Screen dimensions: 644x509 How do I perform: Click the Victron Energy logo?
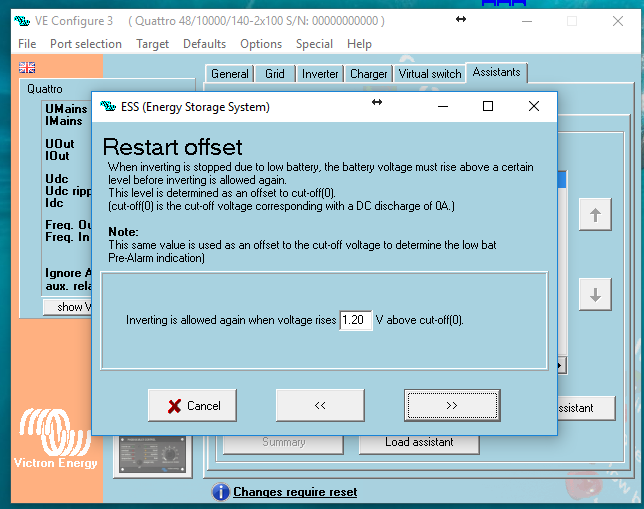pos(55,438)
